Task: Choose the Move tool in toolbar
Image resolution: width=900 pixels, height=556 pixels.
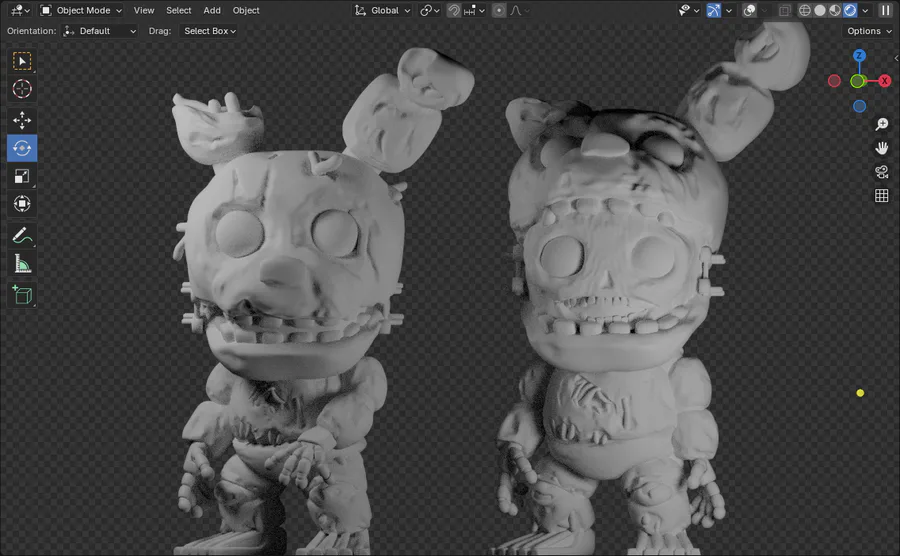Action: pyautogui.click(x=22, y=120)
